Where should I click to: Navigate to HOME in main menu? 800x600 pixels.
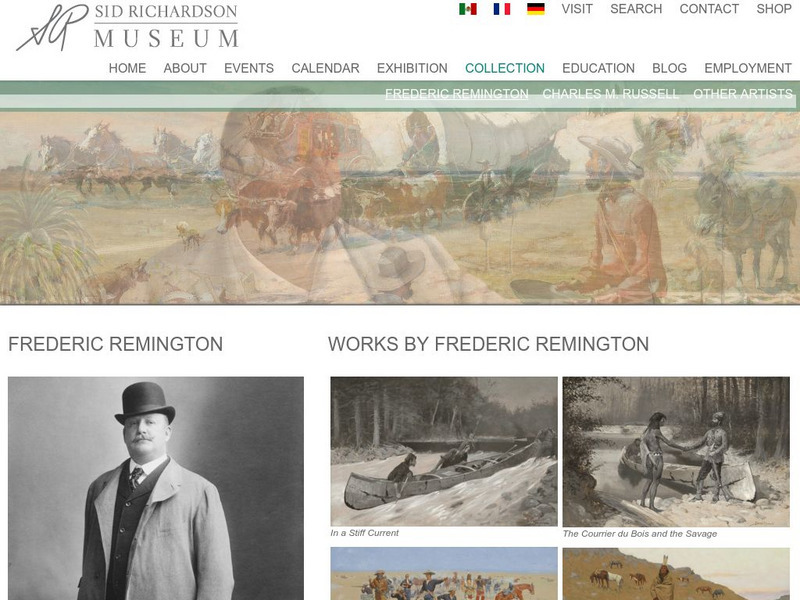point(128,68)
